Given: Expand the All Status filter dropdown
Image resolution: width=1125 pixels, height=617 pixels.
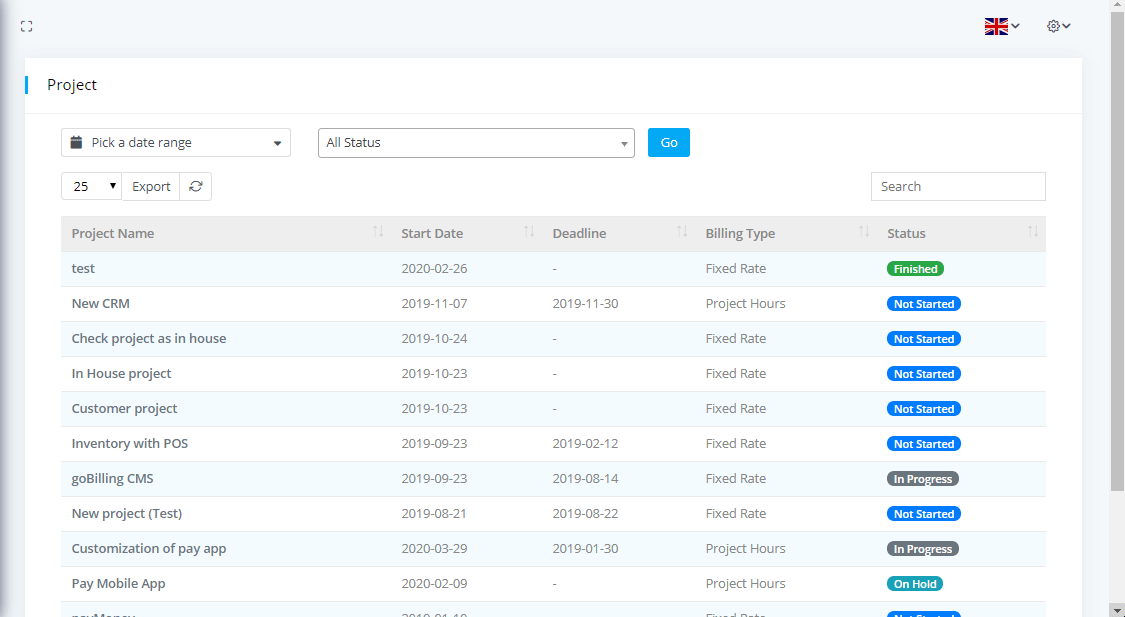Looking at the screenshot, I should click(x=476, y=143).
